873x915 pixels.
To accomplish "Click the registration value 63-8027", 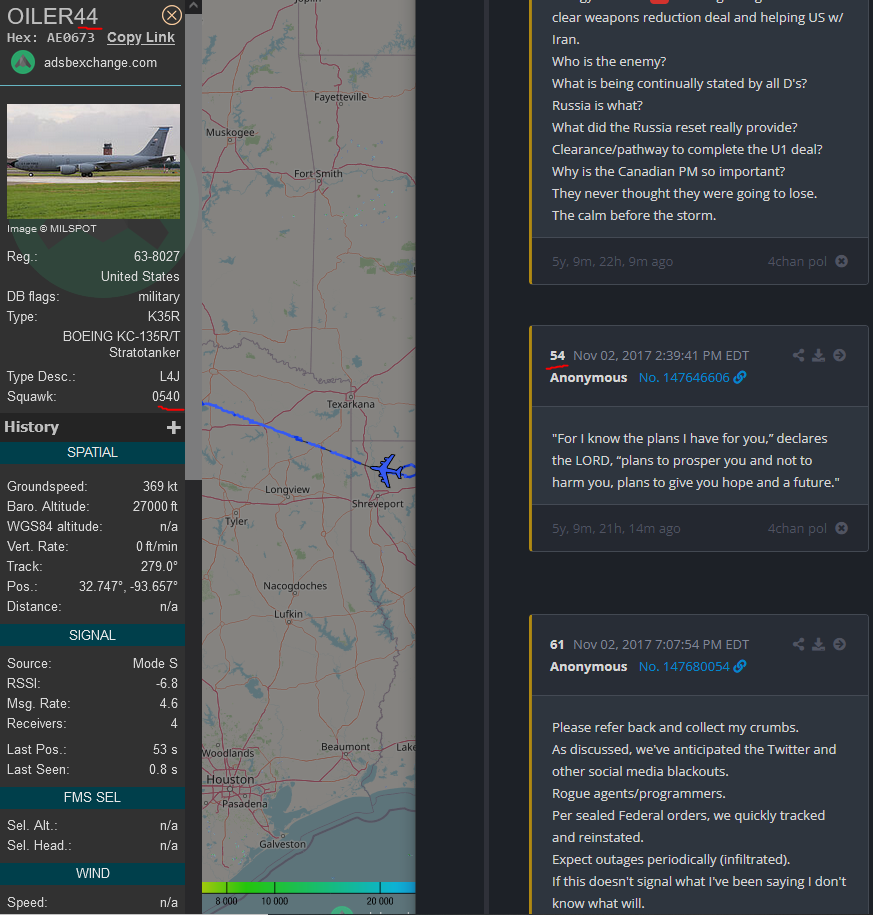I will 156,256.
